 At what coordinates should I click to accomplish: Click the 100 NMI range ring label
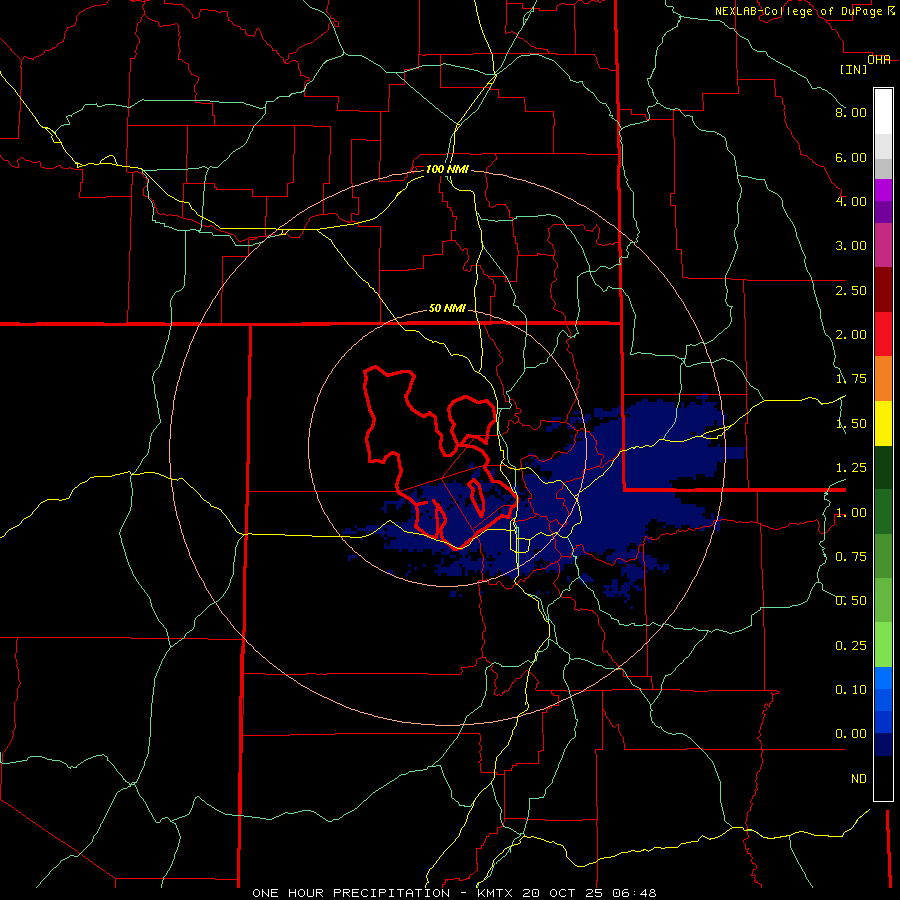coord(447,169)
